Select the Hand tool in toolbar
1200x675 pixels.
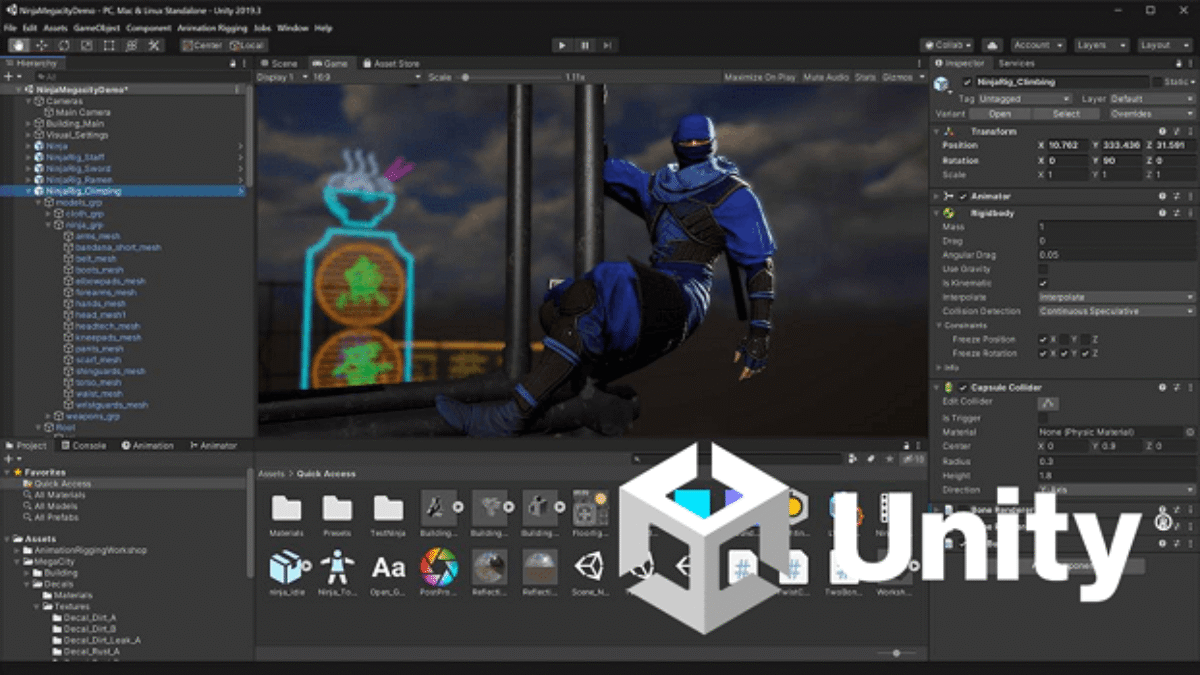pos(19,45)
